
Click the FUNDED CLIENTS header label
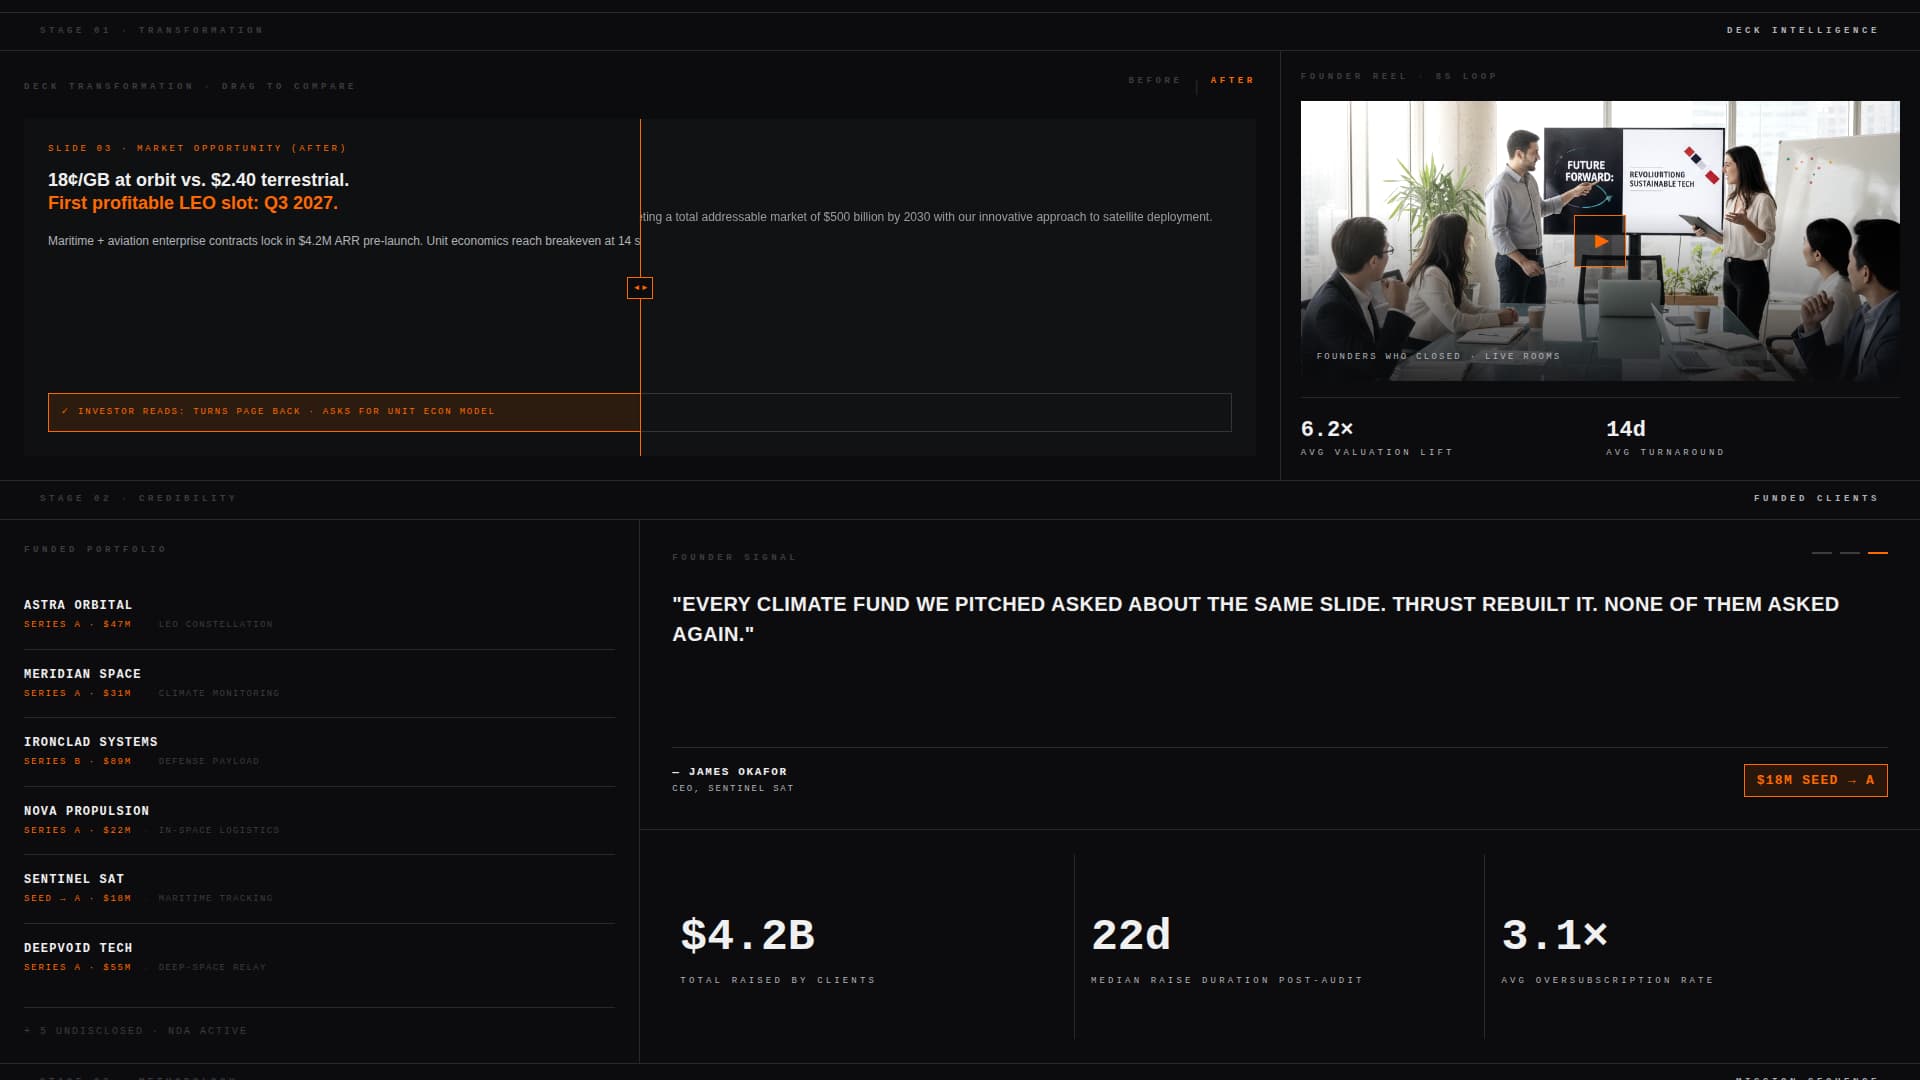point(1816,498)
